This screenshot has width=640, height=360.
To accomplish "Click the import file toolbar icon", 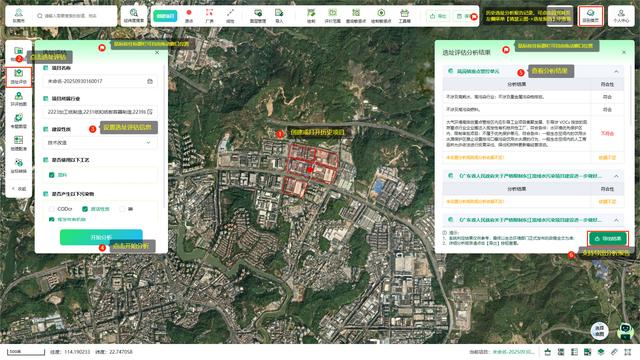I will point(279,16).
